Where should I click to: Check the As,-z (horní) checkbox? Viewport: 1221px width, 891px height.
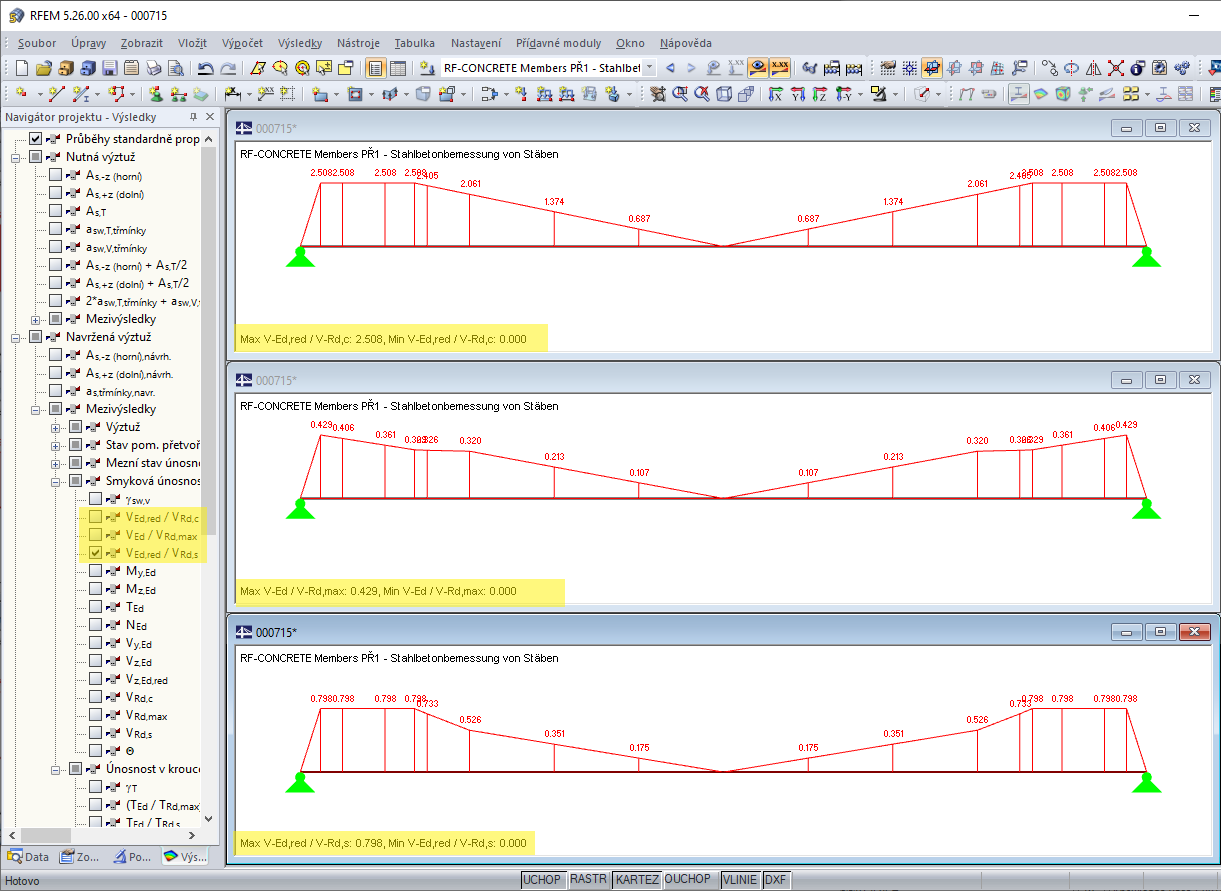tap(56, 175)
